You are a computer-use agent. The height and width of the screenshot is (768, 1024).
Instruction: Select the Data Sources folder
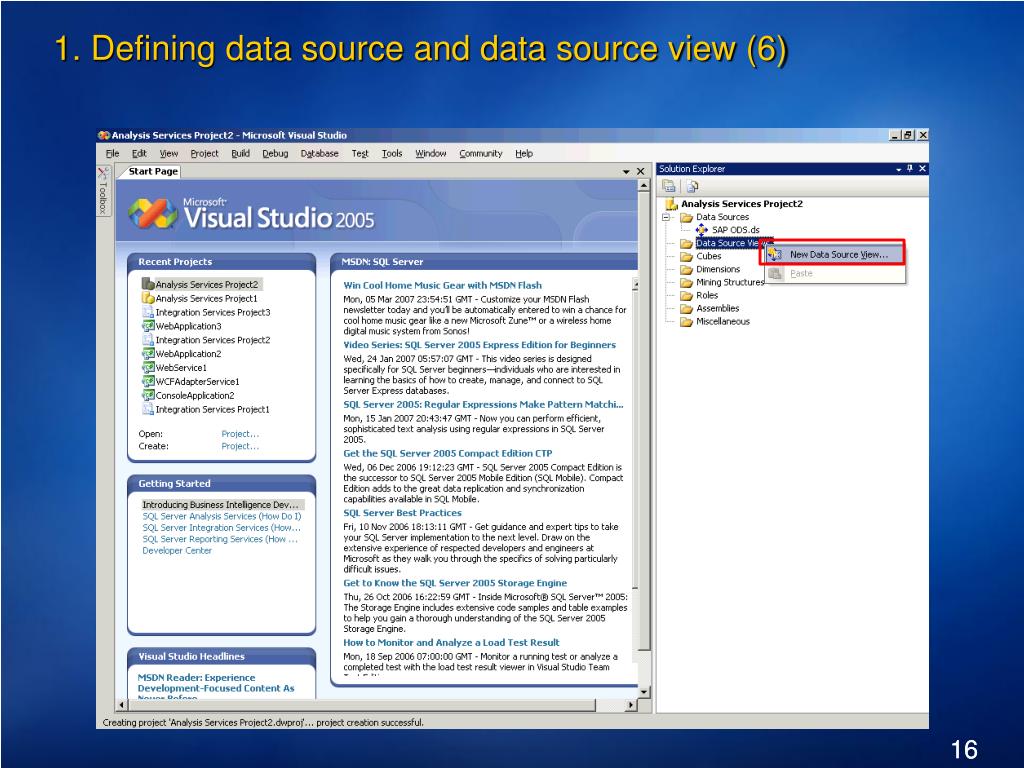[x=722, y=217]
